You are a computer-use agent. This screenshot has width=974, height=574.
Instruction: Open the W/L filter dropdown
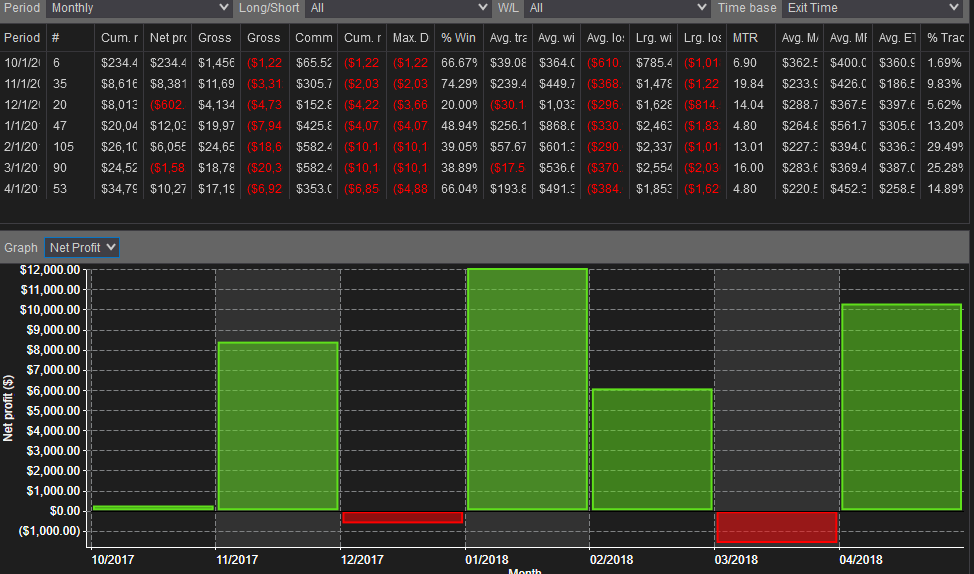617,8
